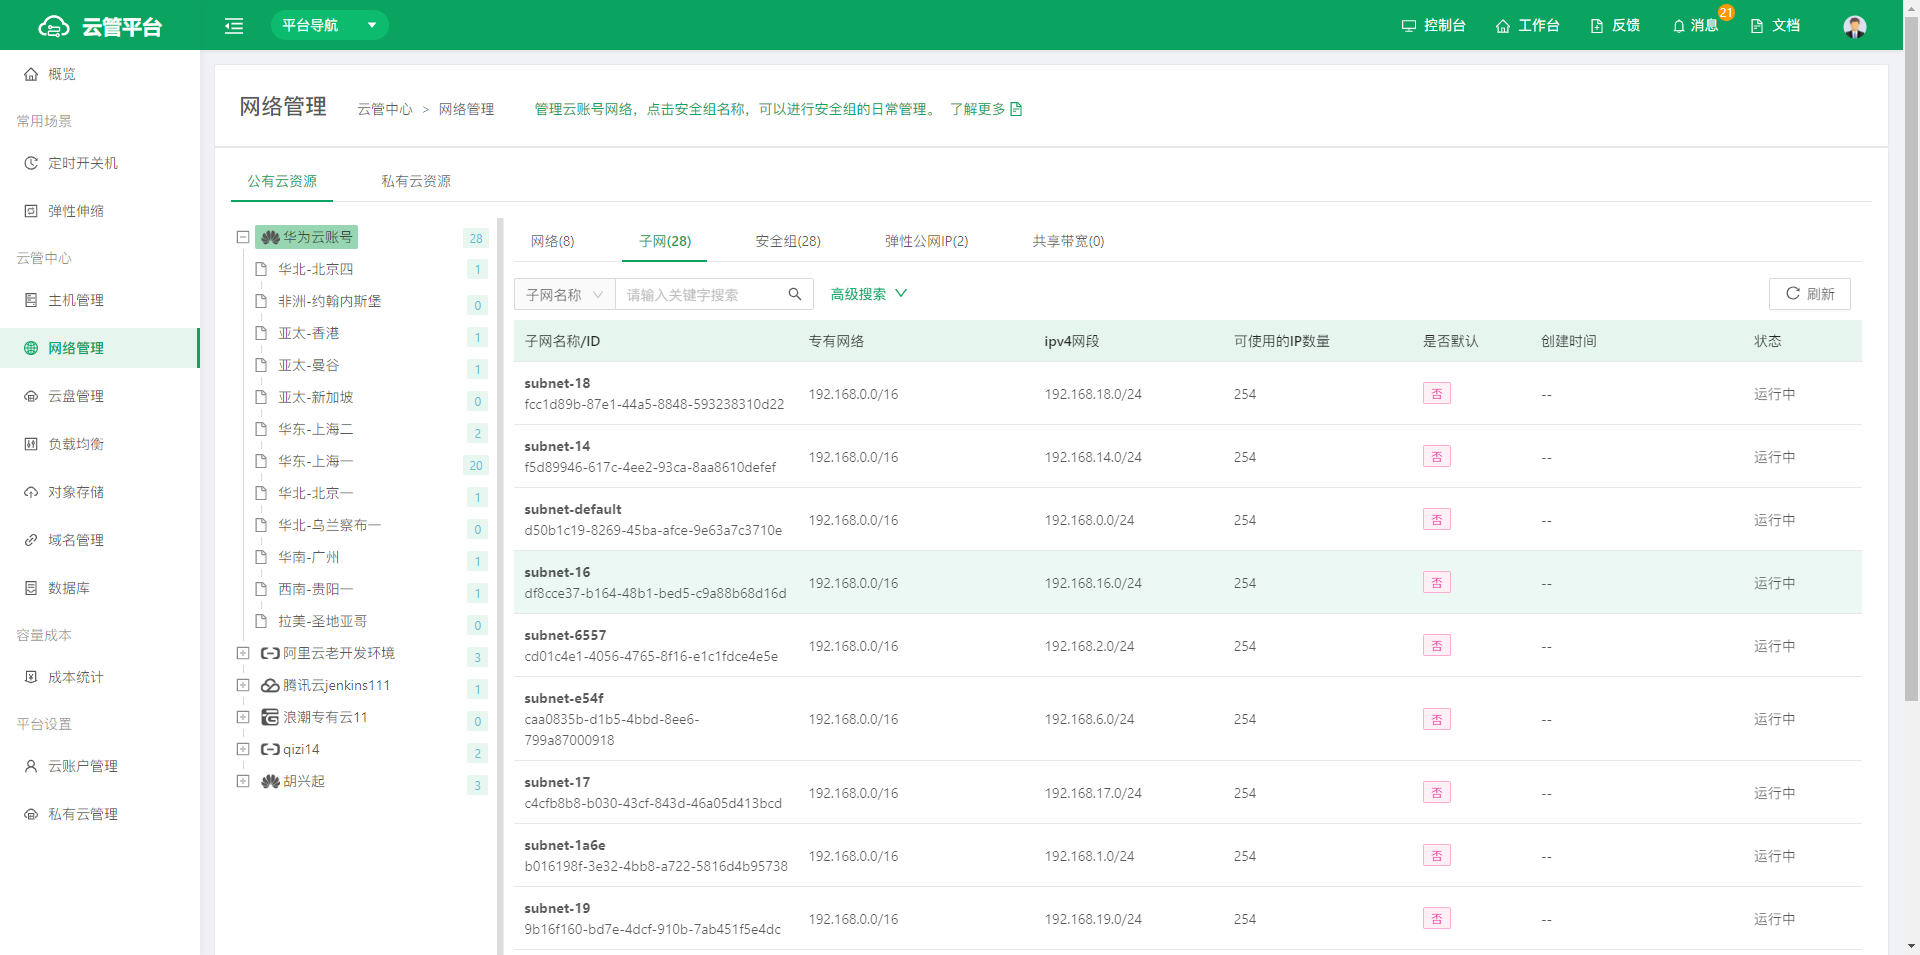
Task: Select the 华为云账号 tree node
Action: point(307,237)
